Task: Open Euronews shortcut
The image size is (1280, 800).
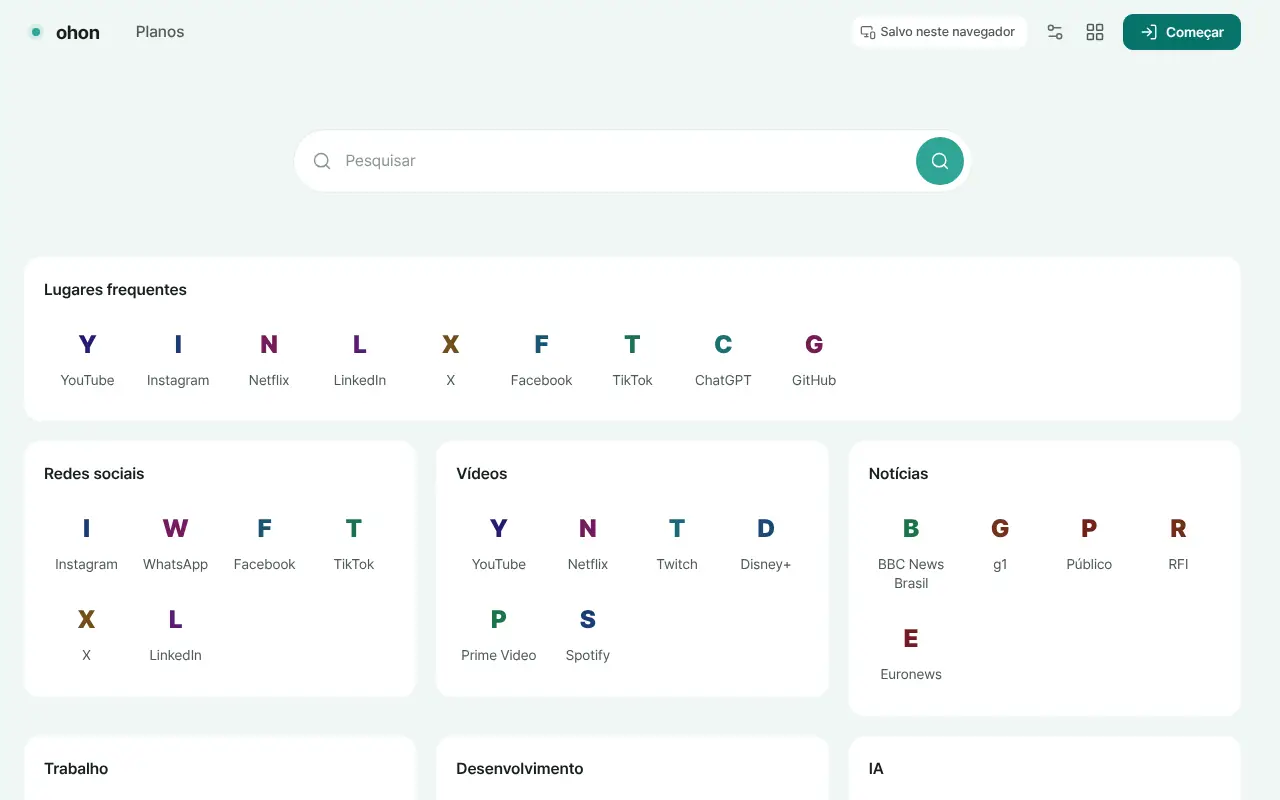Action: (x=911, y=654)
